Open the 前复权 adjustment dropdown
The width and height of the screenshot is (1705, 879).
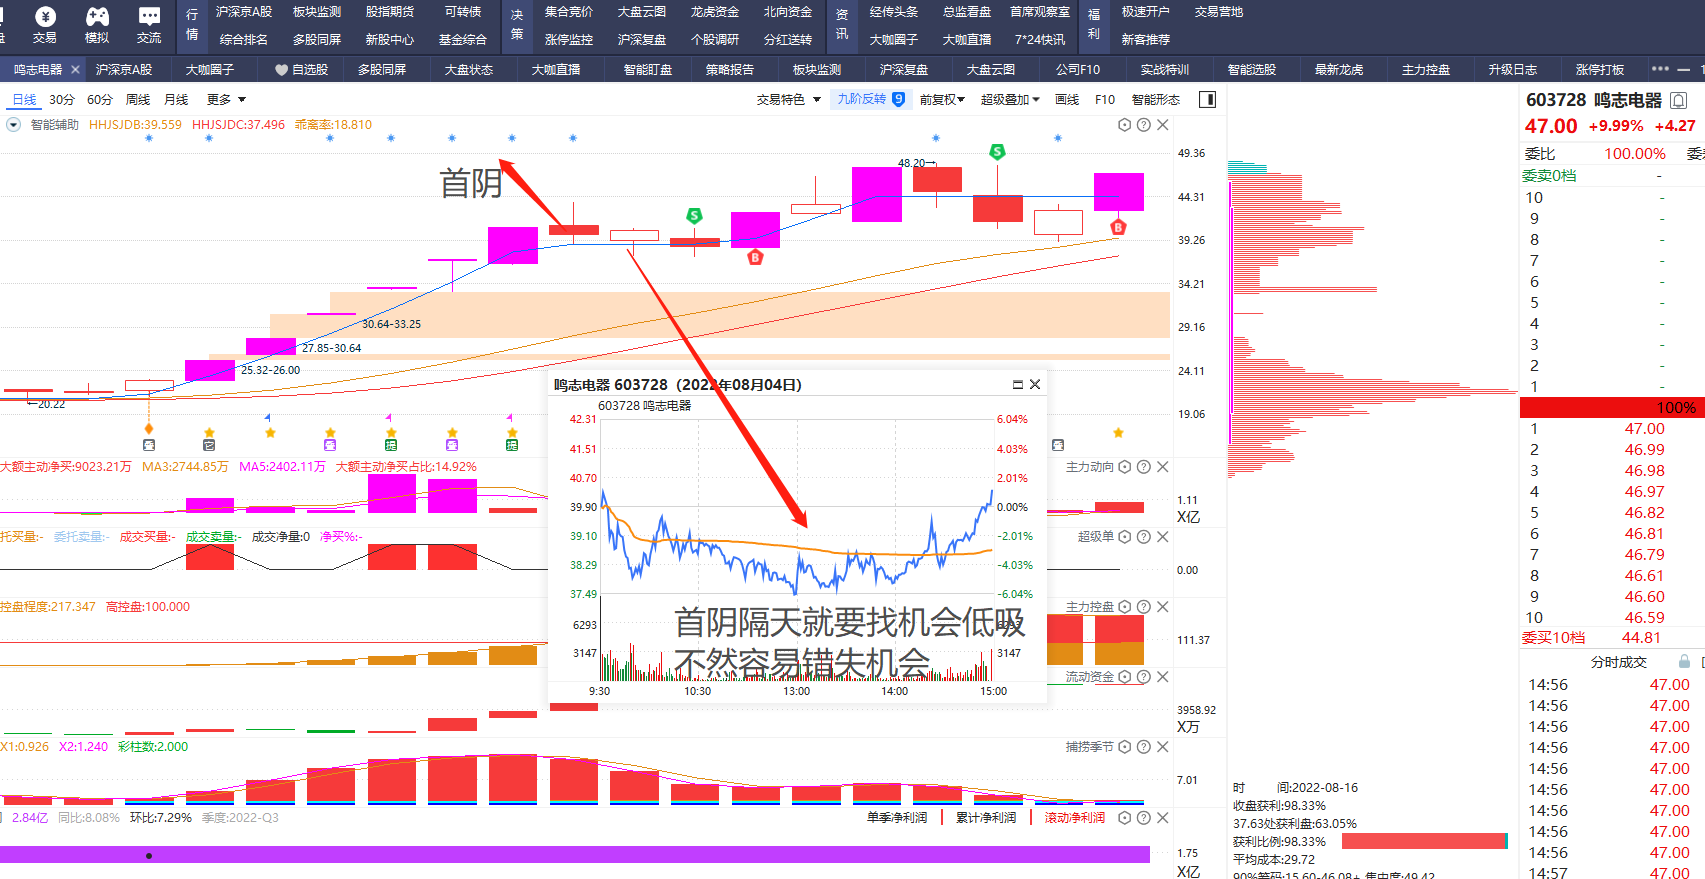coord(942,100)
